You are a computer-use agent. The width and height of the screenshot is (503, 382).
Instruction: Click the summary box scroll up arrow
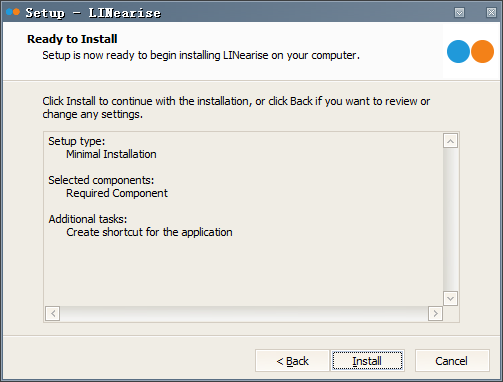click(450, 141)
